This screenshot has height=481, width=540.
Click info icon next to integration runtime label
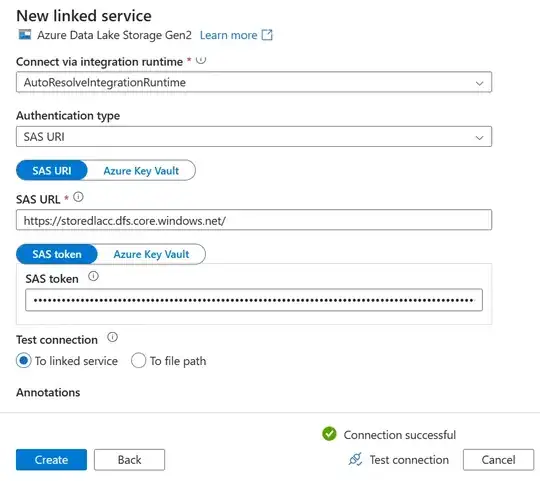coord(201,60)
